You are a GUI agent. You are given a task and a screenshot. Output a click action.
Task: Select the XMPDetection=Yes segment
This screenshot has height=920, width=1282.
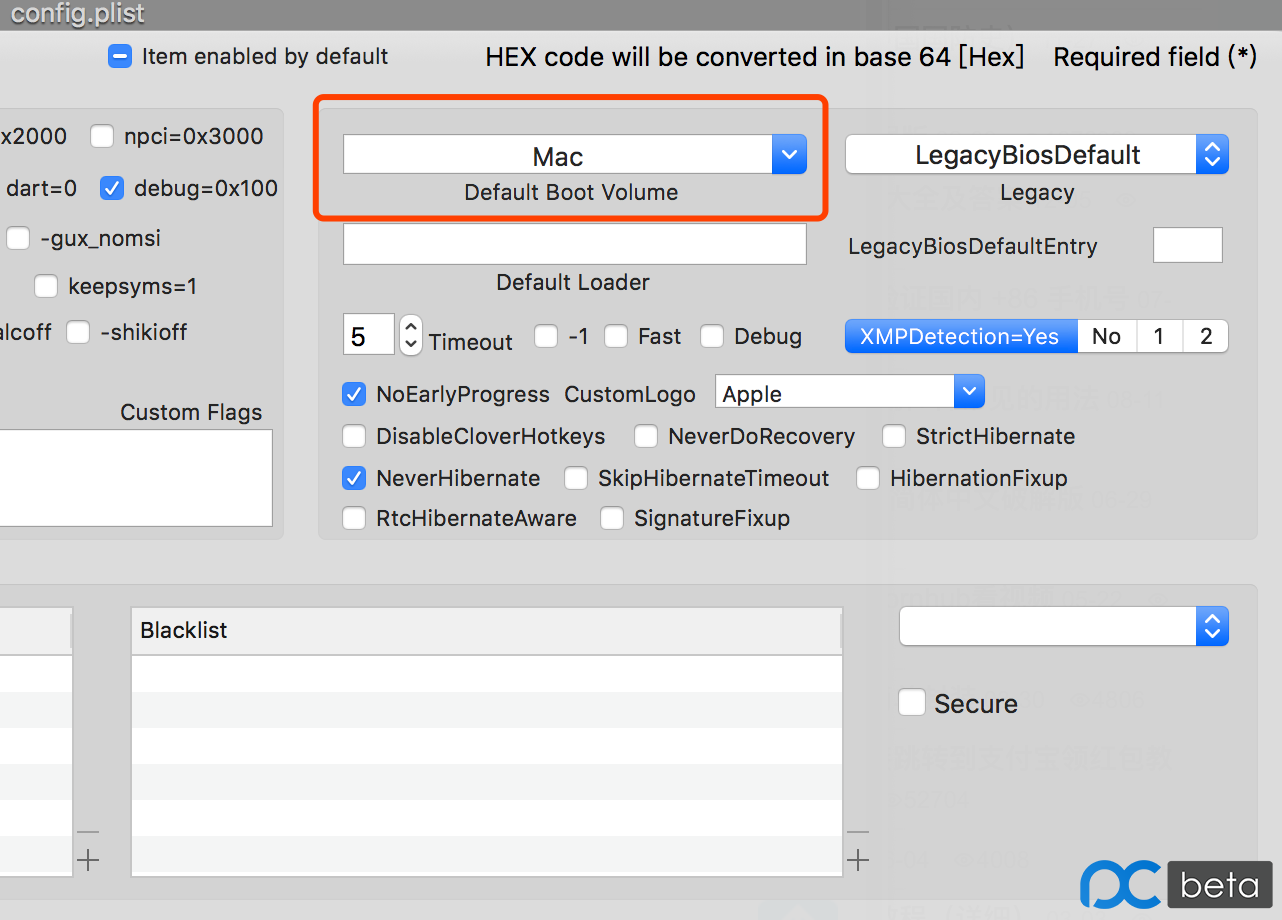(x=961, y=336)
